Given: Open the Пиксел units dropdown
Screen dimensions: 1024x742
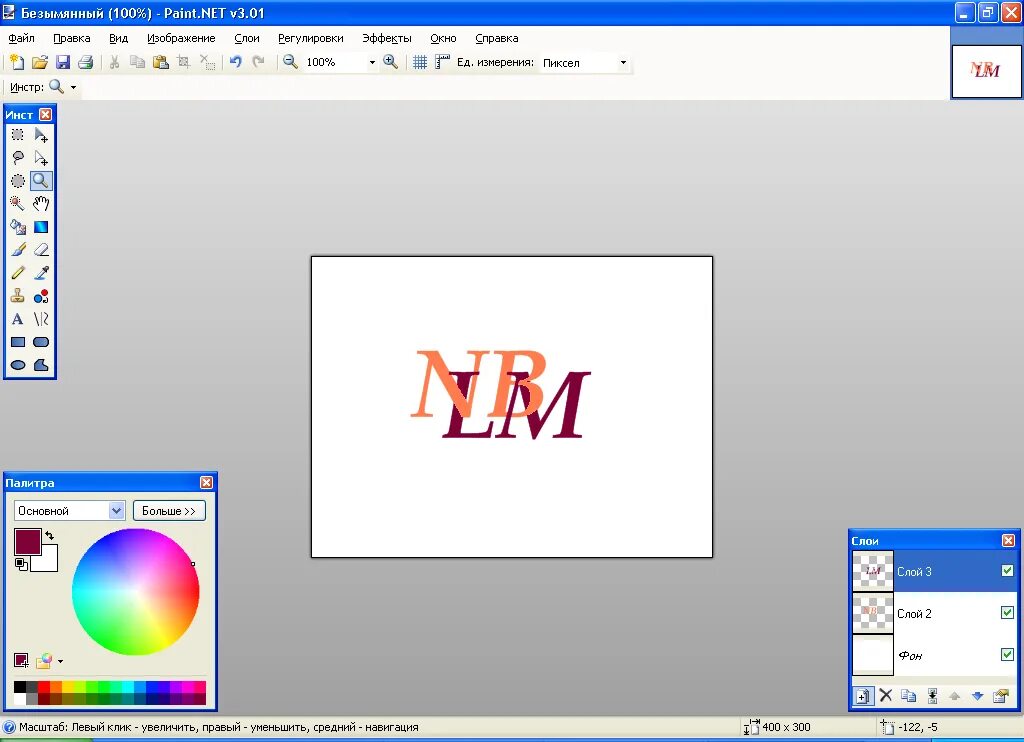Looking at the screenshot, I should click(623, 63).
